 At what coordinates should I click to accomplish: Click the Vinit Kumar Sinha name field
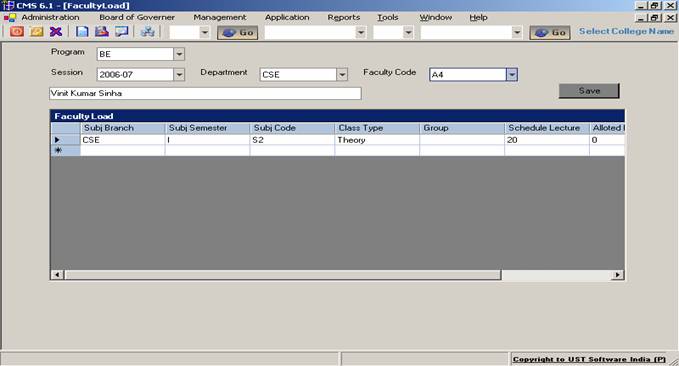[x=205, y=93]
